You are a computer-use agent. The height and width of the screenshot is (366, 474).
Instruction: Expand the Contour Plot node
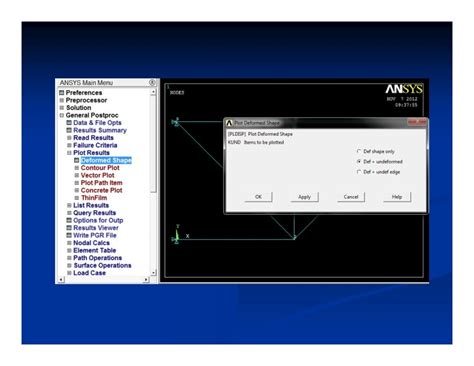[x=77, y=168]
